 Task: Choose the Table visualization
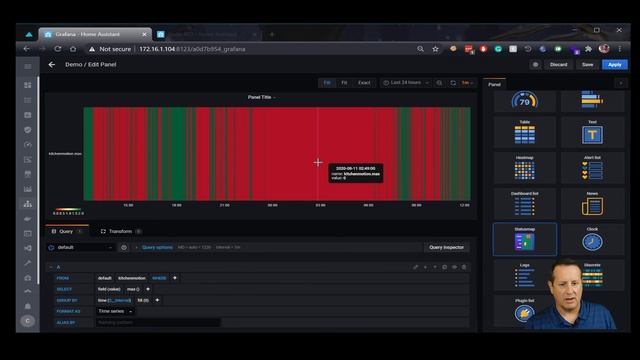tap(524, 132)
